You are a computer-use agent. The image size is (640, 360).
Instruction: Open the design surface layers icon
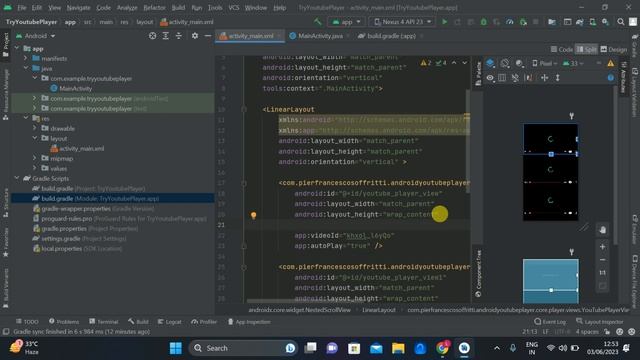(490, 63)
